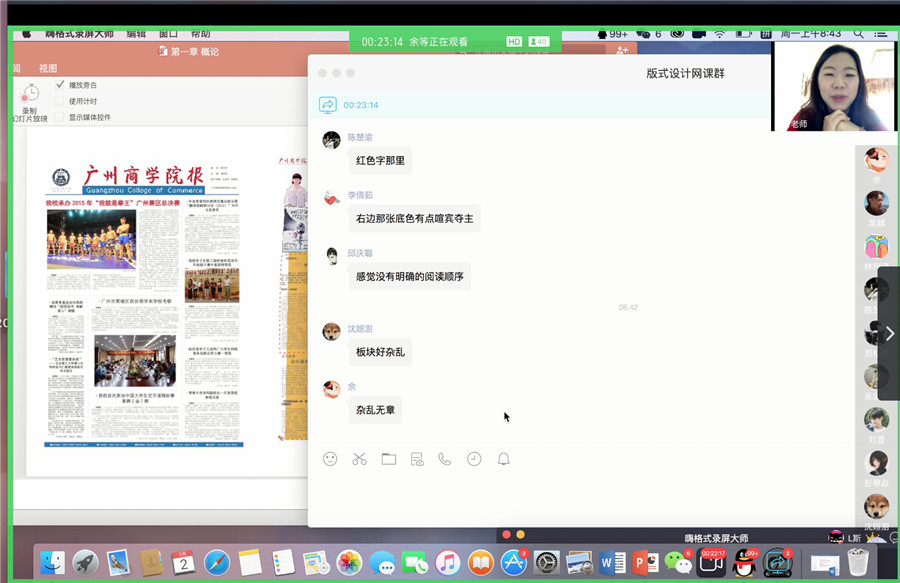The image size is (900, 583).
Task: Switch to the 视图 ribbon tab
Action: tap(48, 69)
